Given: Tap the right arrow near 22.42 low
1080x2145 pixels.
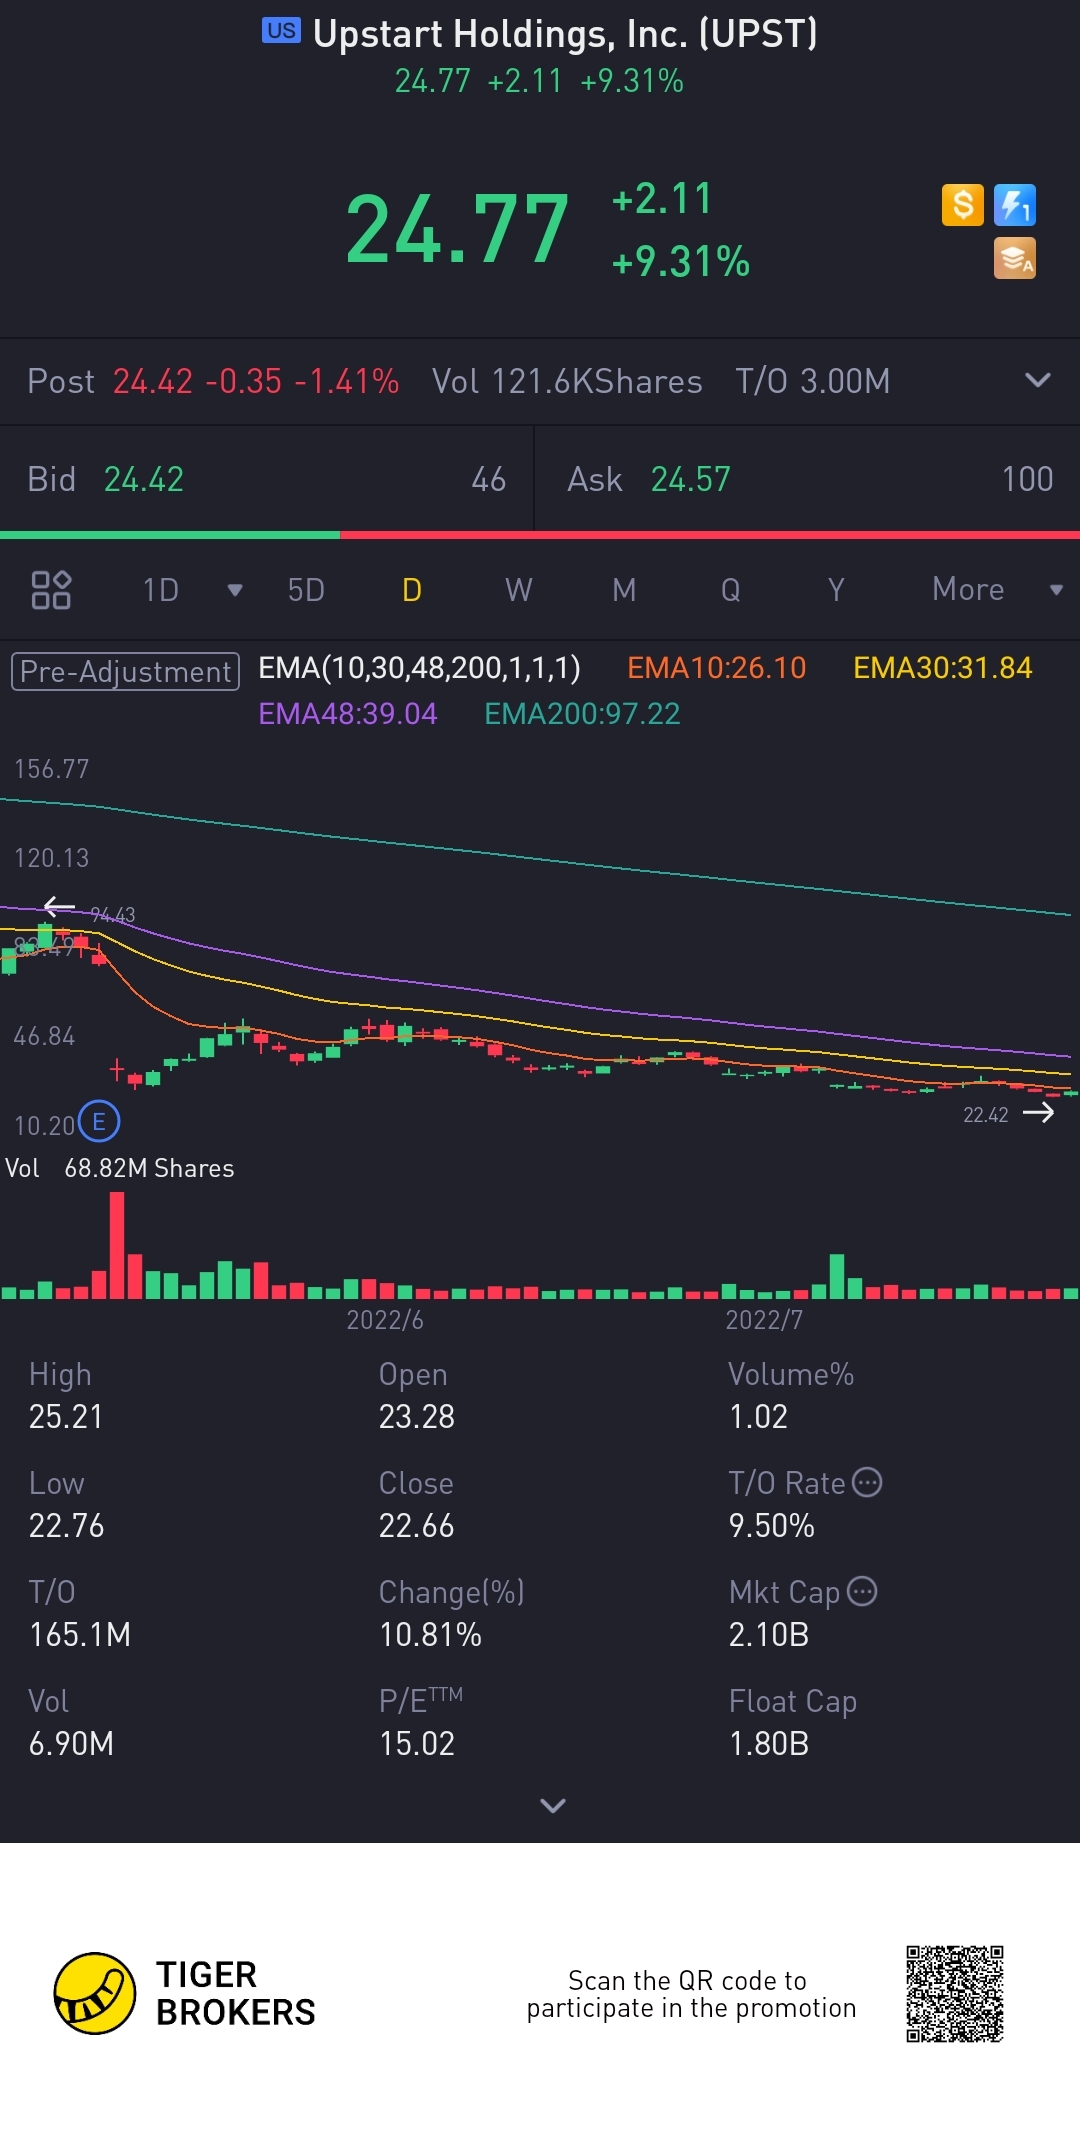Looking at the screenshot, I should pyautogui.click(x=1039, y=1113).
